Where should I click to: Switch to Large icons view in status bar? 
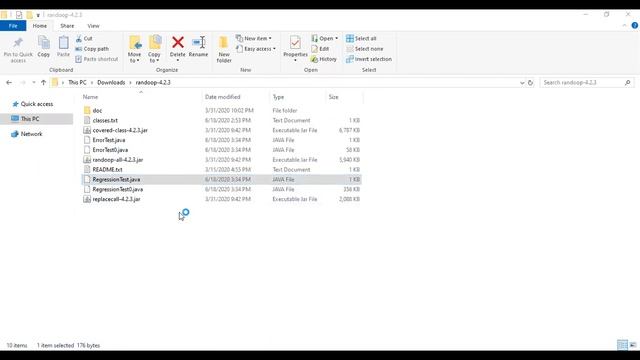[x=633, y=345]
